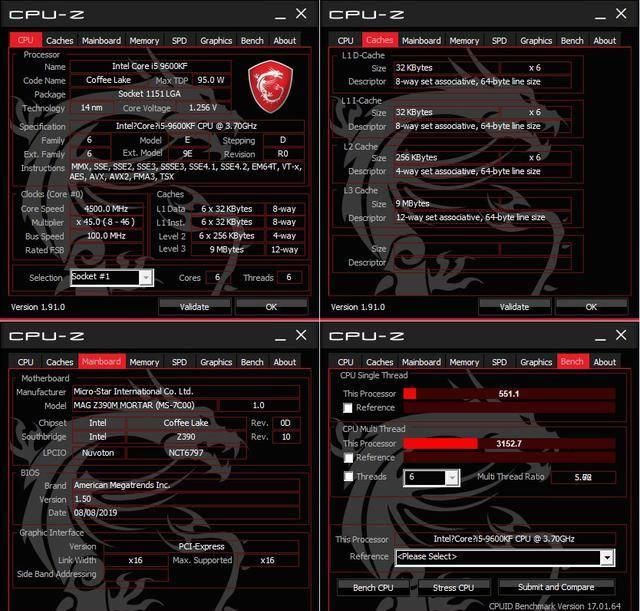The image size is (640, 611).
Task: Open SPD tab in Mainboard window
Action: 179,362
